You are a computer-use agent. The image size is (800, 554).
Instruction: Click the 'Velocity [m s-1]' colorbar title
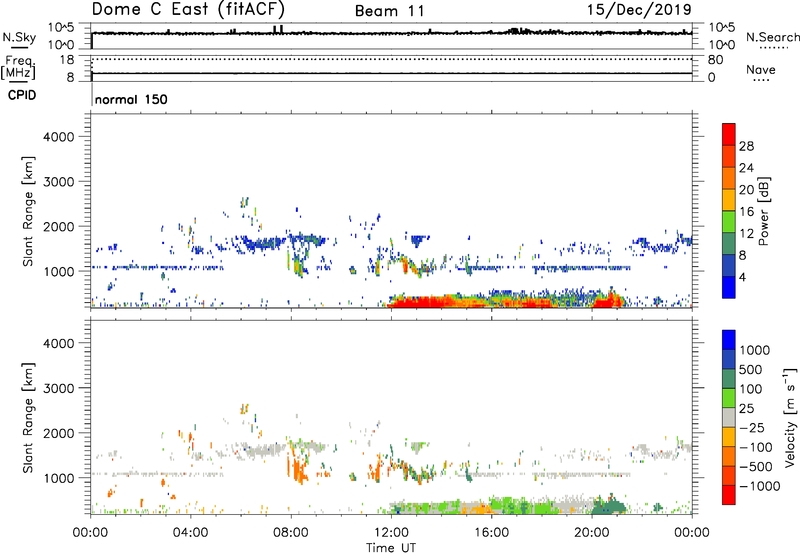coord(790,417)
